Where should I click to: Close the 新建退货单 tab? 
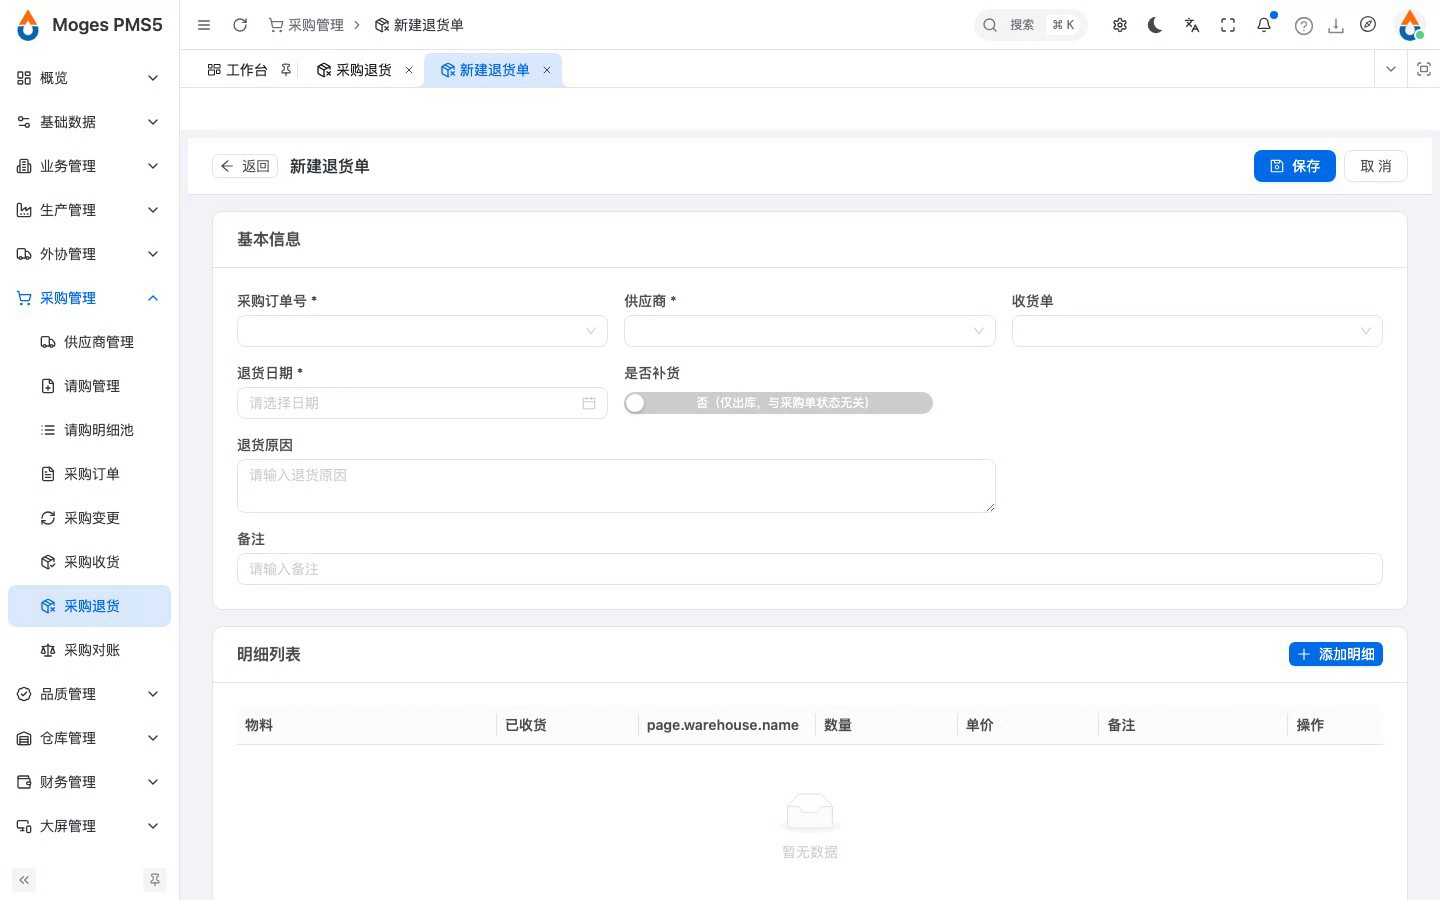[547, 70]
